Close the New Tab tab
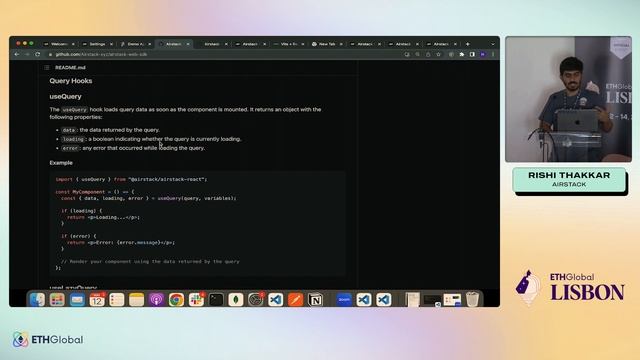Viewport: 640px width, 360px height. click(x=341, y=44)
